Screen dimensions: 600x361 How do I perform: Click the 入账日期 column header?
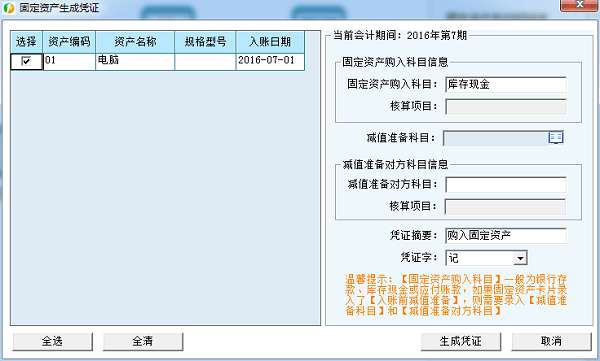pyautogui.click(x=270, y=42)
